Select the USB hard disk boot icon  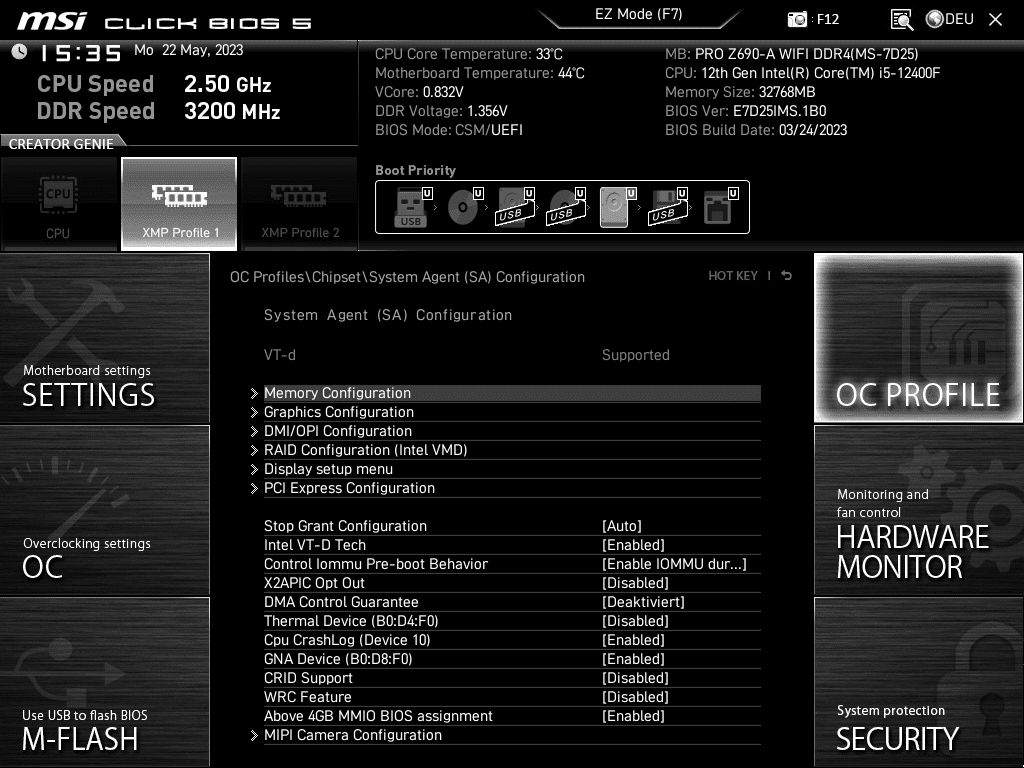tap(515, 207)
